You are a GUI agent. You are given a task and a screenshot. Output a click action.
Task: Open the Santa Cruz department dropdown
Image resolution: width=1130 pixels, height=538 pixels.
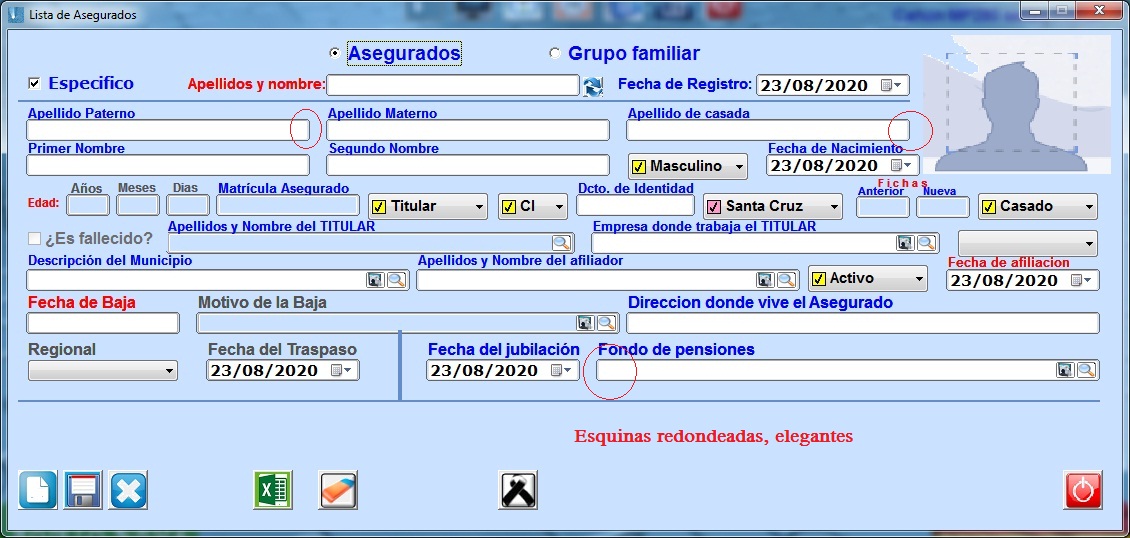coord(773,207)
